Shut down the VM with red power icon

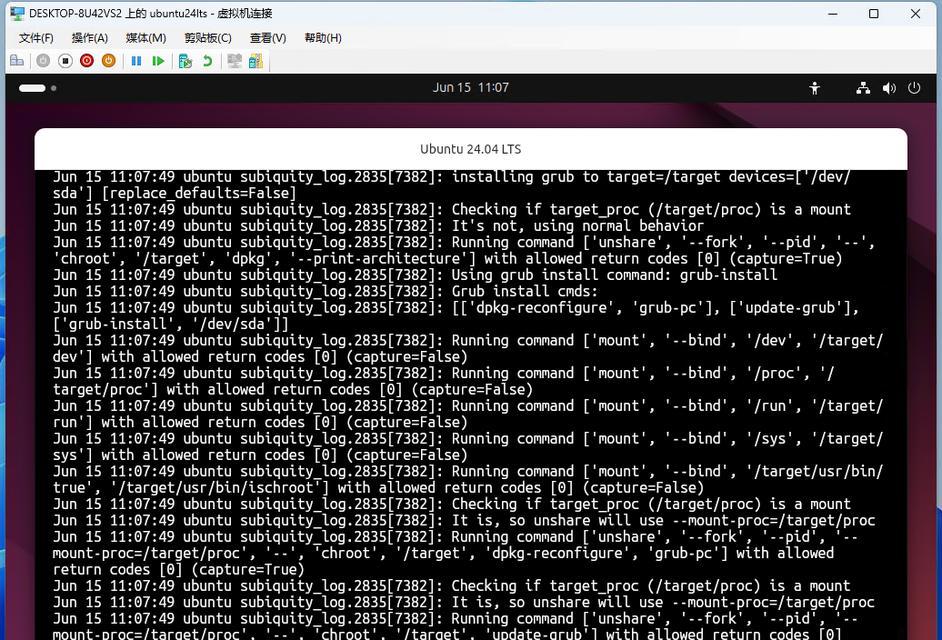tap(87, 61)
